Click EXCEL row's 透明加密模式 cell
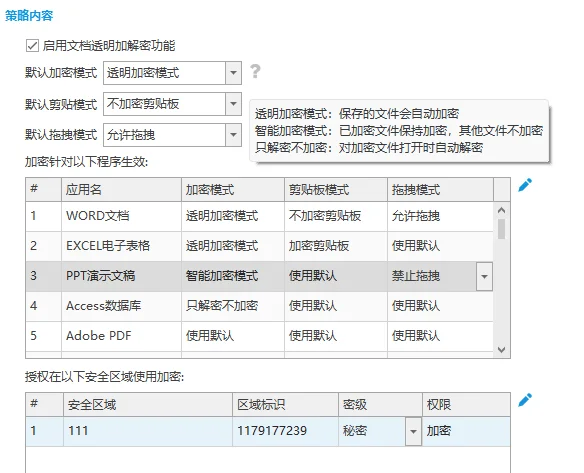This screenshot has width=584, height=473. pos(233,246)
